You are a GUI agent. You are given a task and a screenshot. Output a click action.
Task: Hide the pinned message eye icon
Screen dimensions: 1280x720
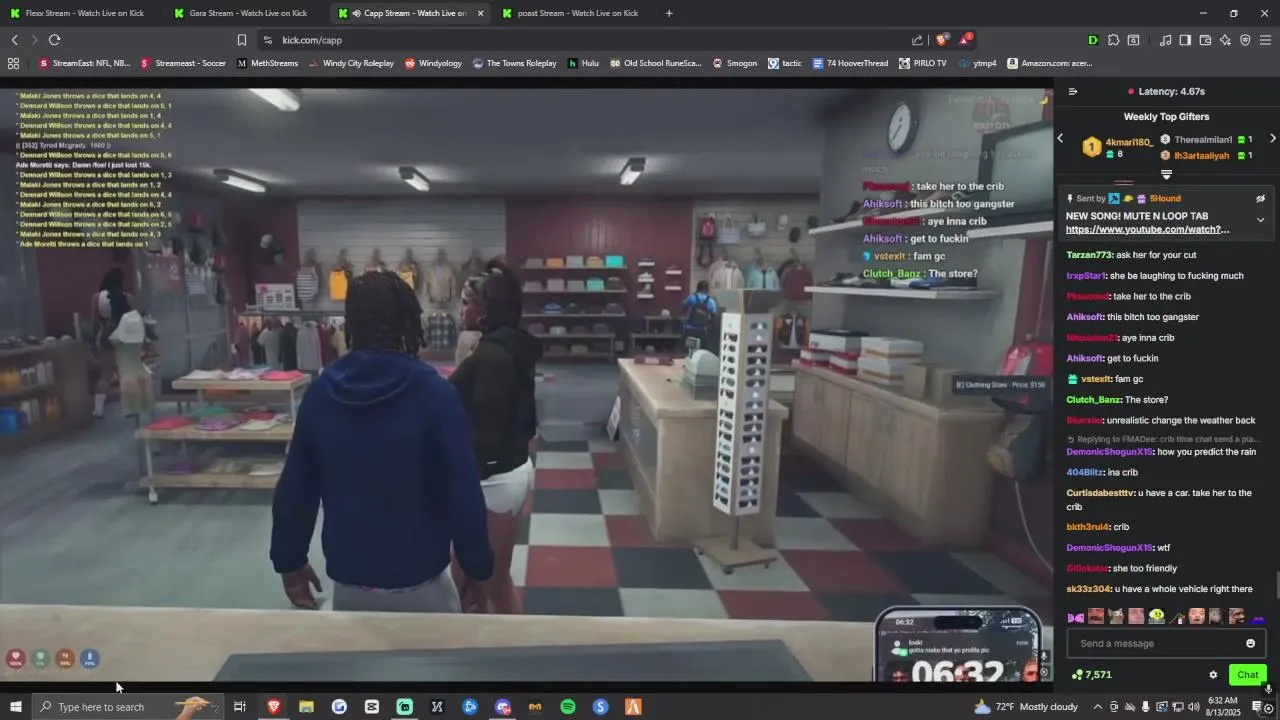click(x=1260, y=198)
